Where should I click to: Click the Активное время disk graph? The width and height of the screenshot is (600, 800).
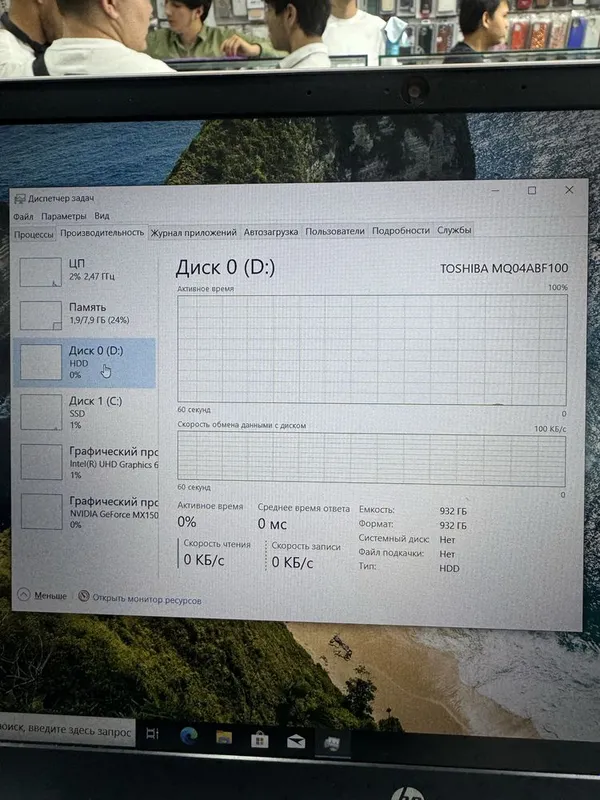point(372,350)
